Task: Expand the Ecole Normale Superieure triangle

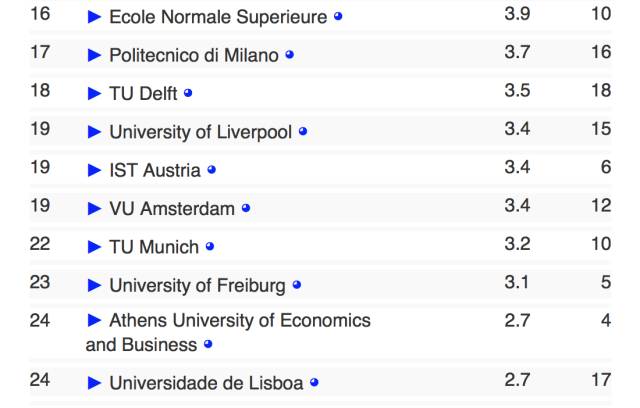Action: point(95,17)
